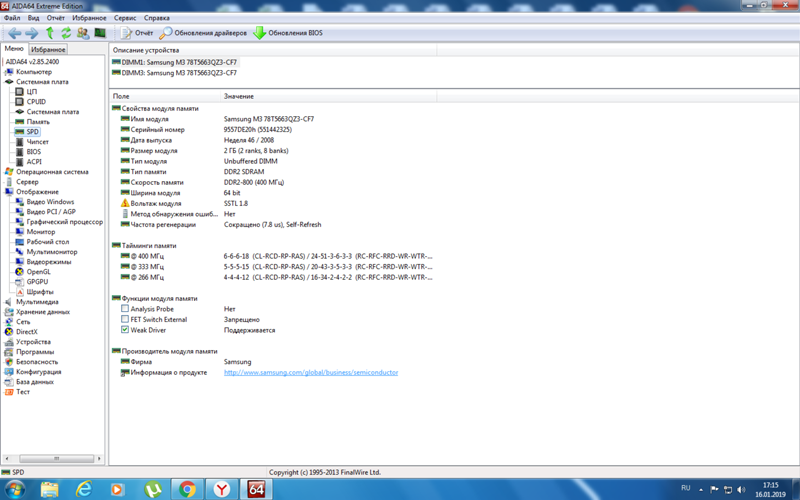Switch to the Меню tab
The height and width of the screenshot is (500, 800).
click(x=14, y=49)
